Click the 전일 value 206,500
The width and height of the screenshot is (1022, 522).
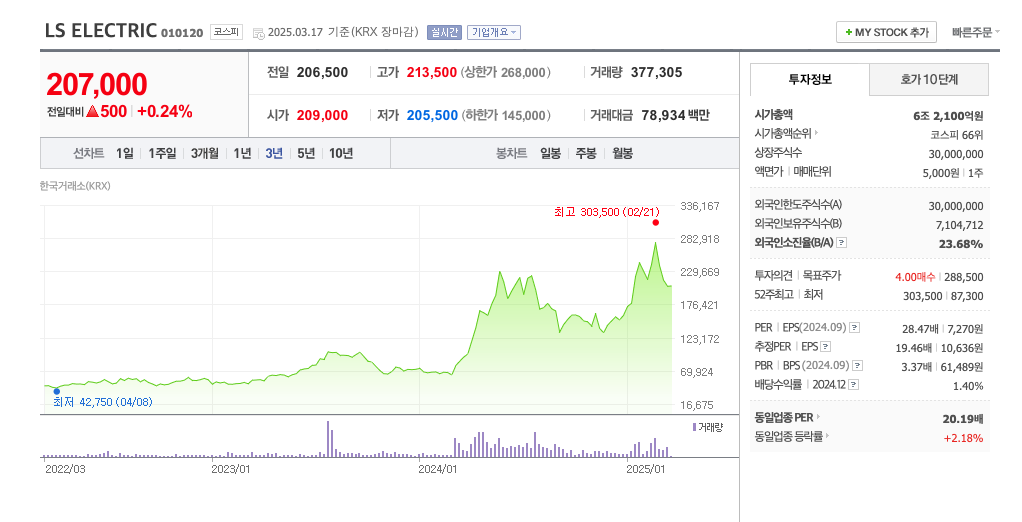(x=322, y=72)
